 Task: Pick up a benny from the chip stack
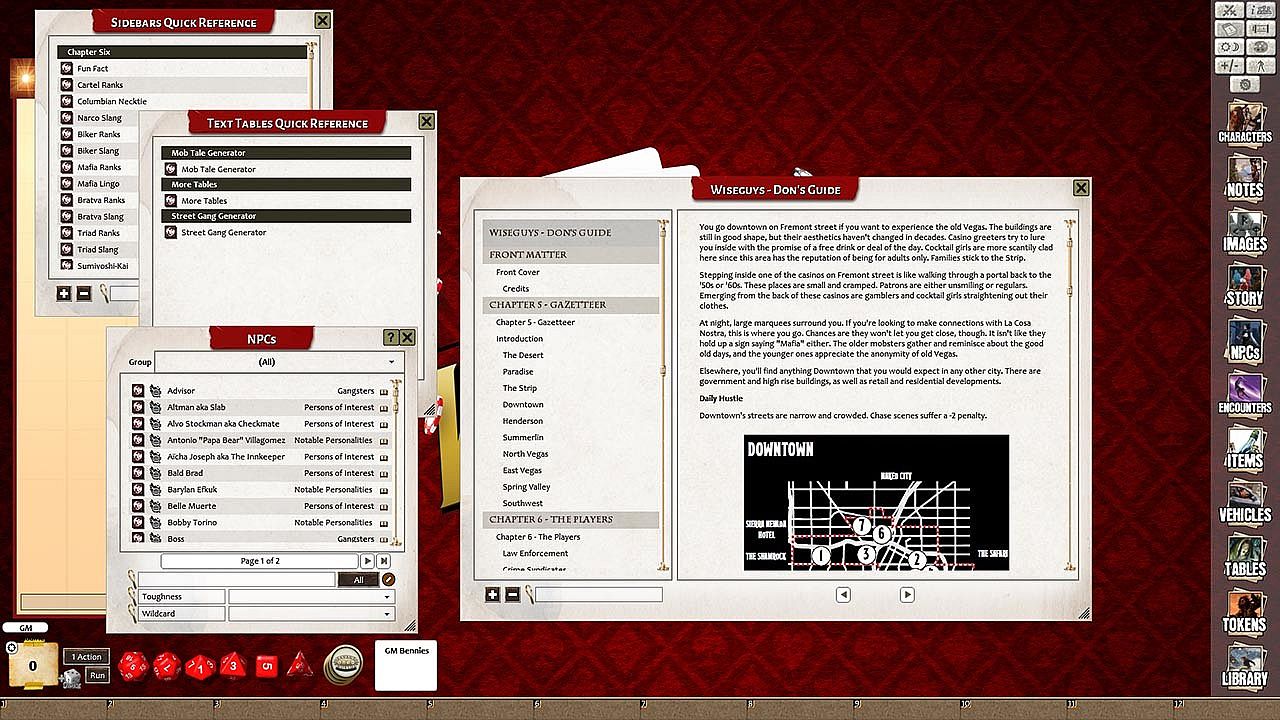pyautogui.click(x=343, y=665)
